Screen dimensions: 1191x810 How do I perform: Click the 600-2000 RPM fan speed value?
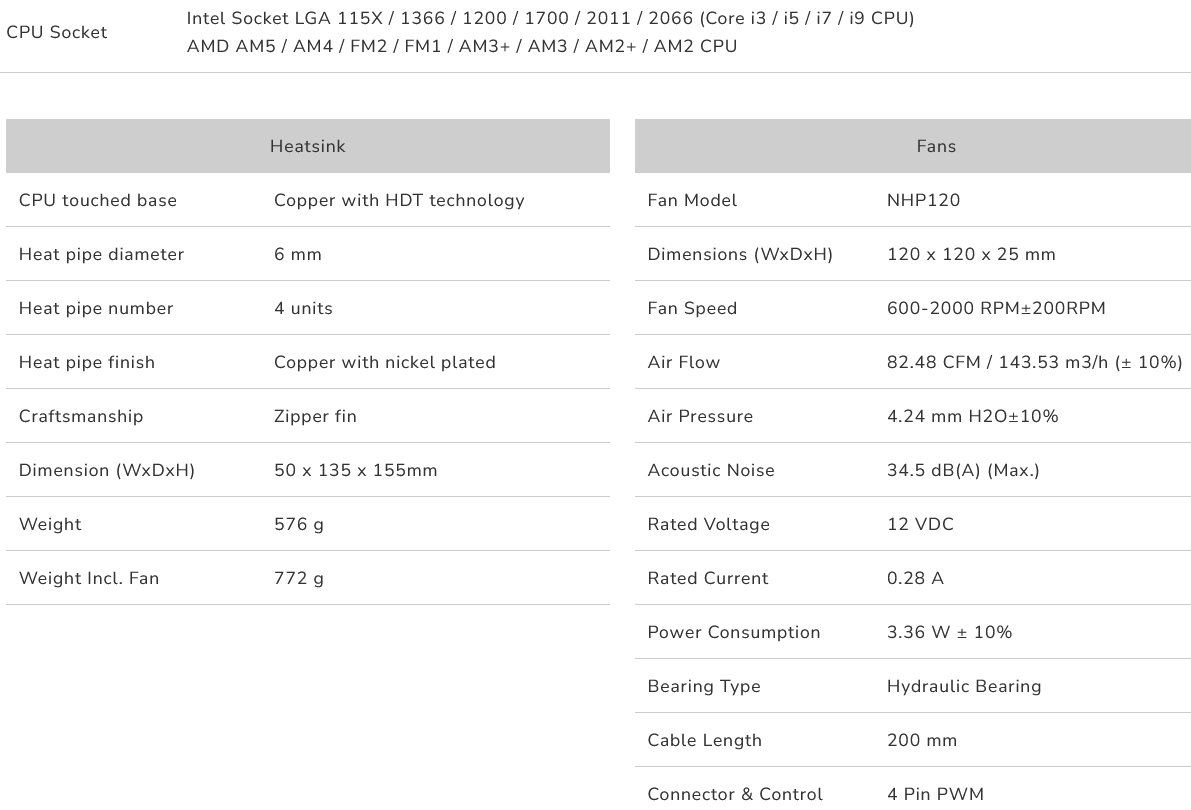[996, 308]
